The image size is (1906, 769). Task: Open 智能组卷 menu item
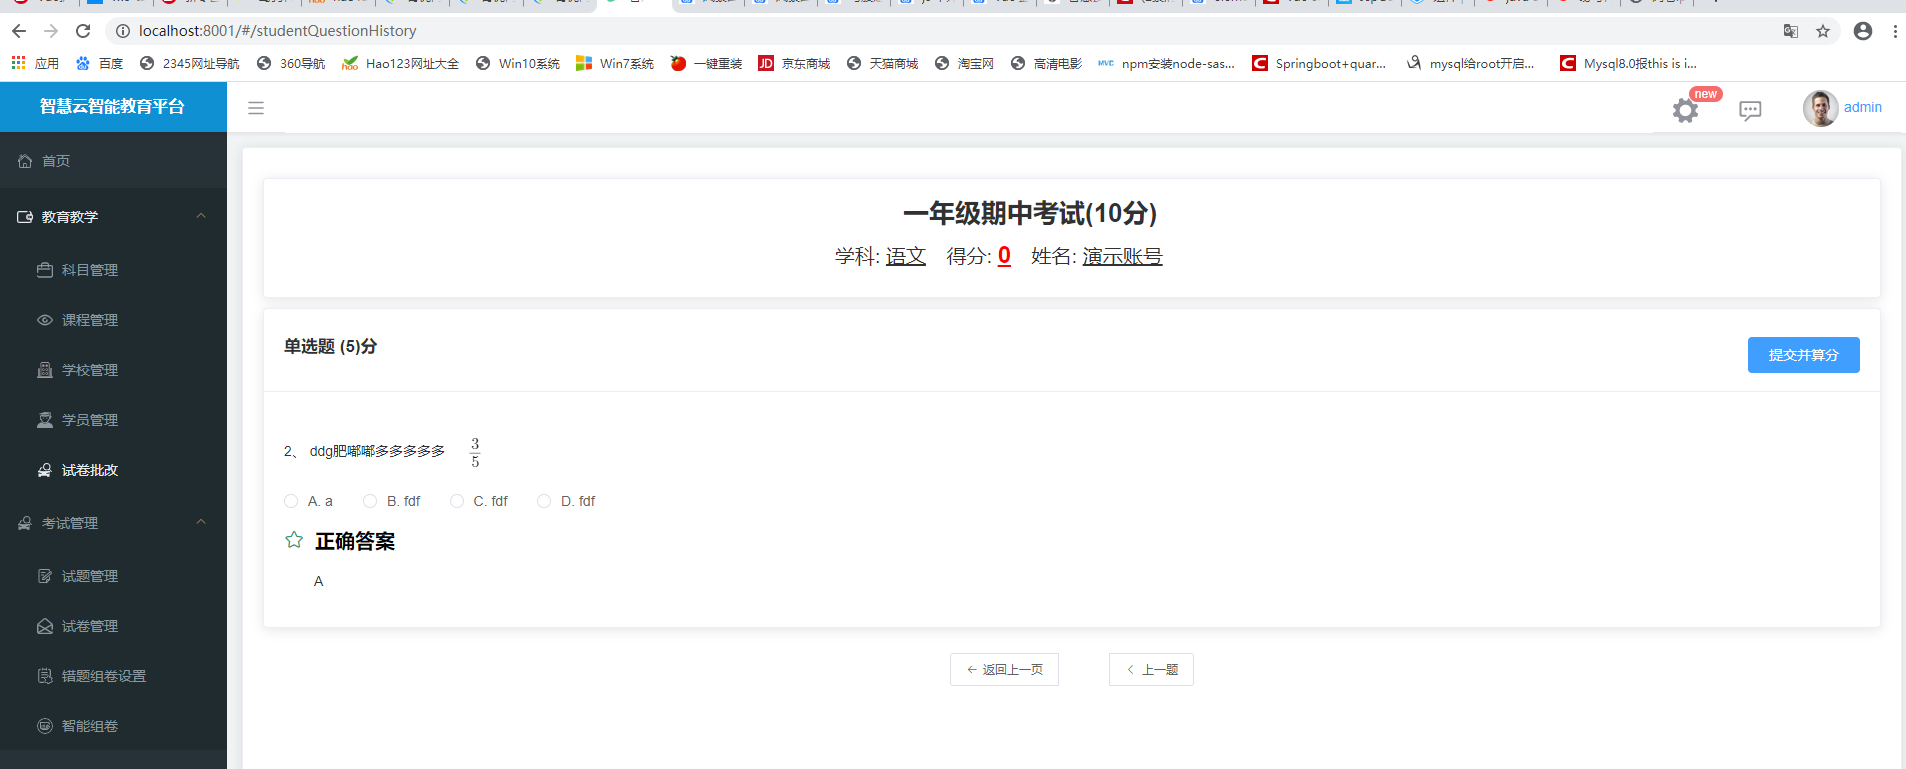113,726
